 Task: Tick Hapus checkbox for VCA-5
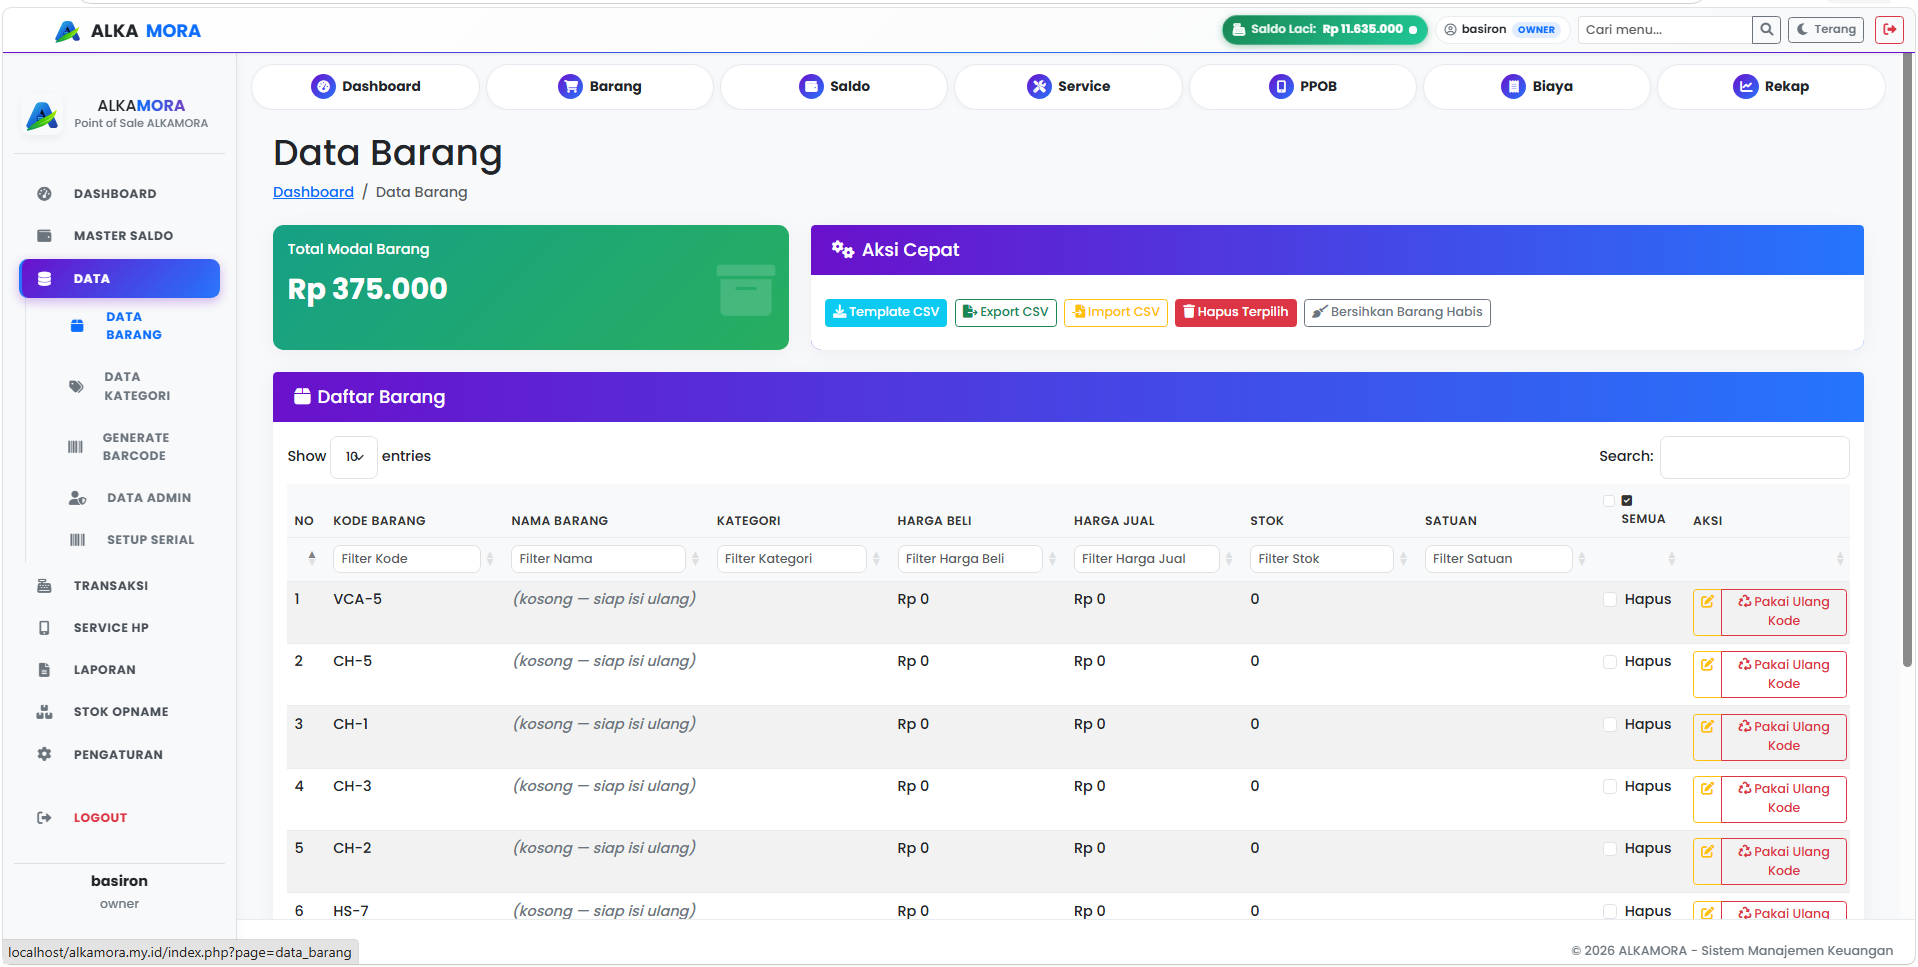point(1609,599)
